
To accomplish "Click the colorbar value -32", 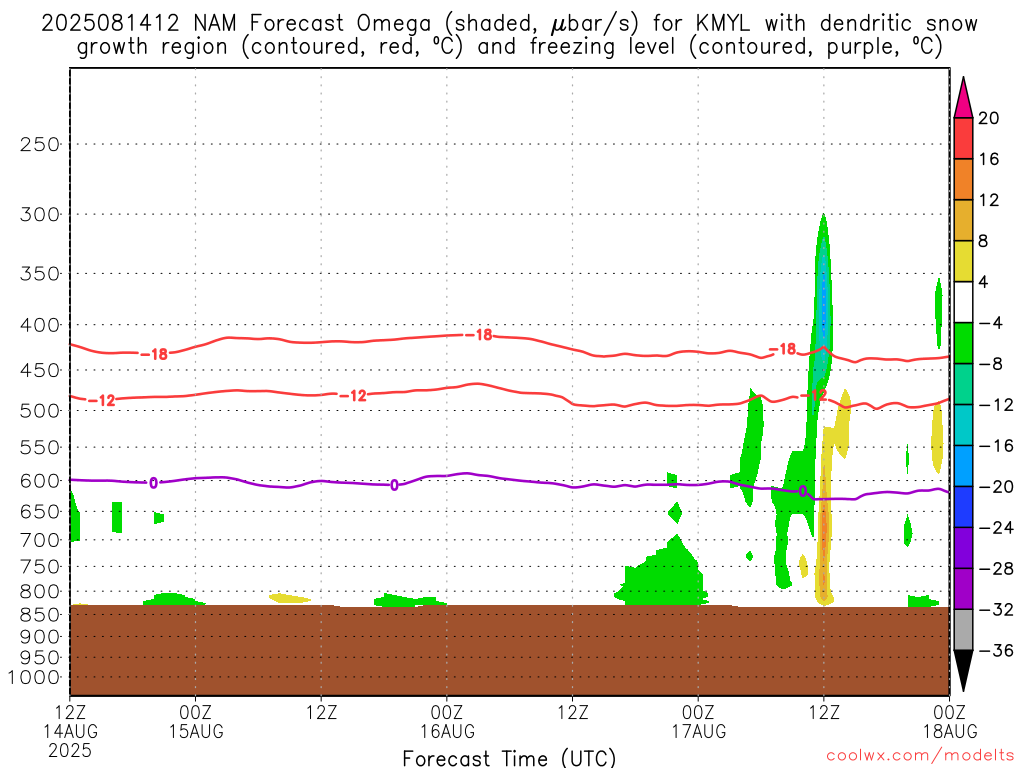I will (x=996, y=609).
